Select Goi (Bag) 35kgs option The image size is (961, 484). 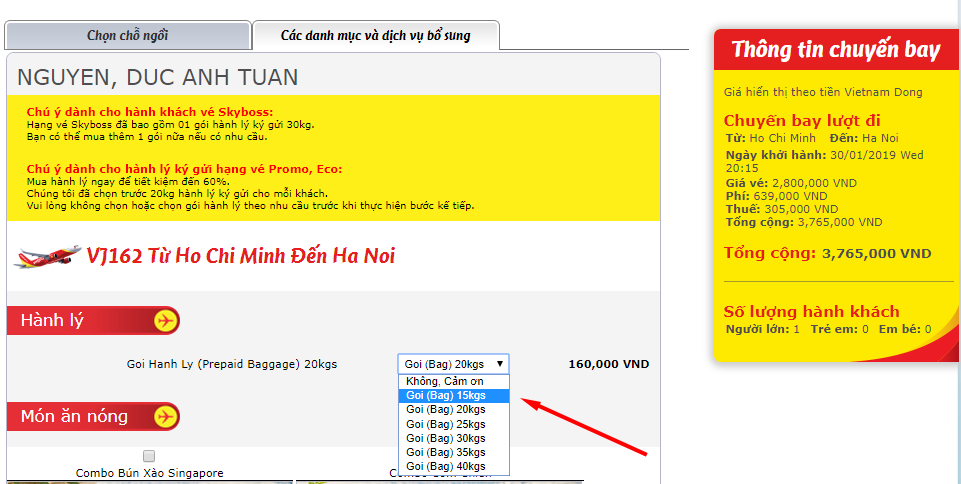click(x=454, y=452)
